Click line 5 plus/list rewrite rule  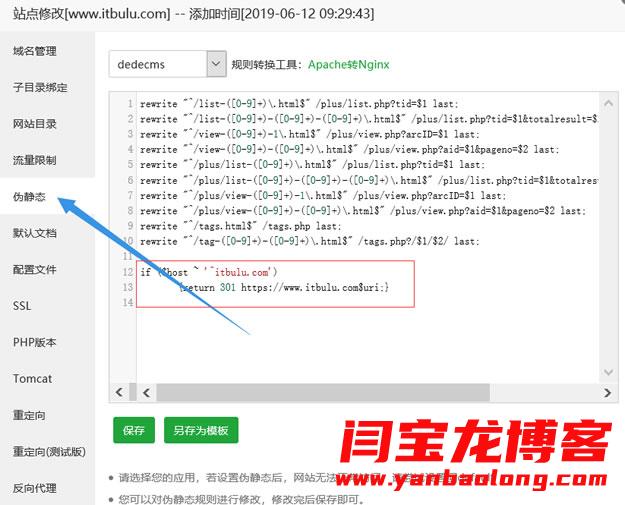pos(312,165)
